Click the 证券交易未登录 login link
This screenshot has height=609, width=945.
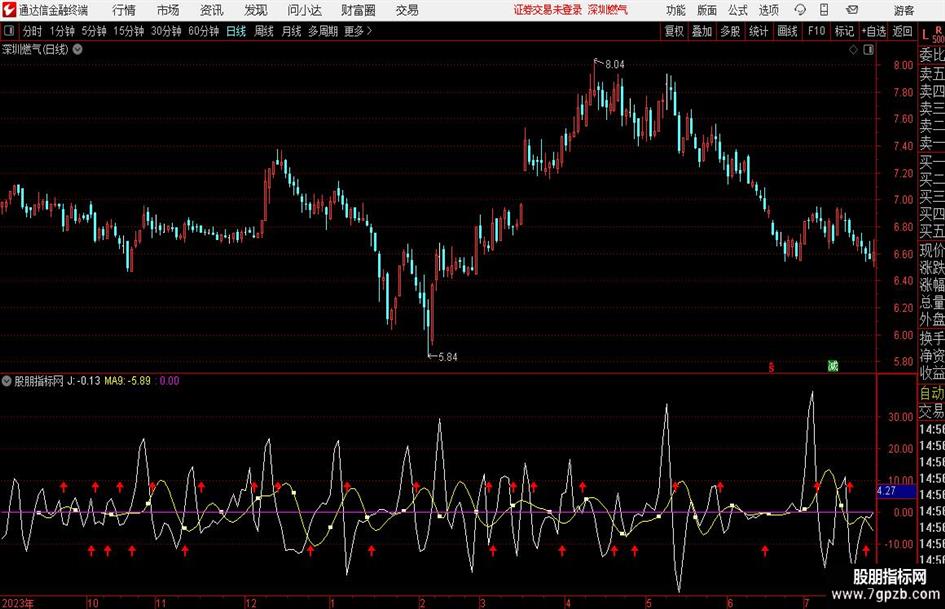(548, 10)
